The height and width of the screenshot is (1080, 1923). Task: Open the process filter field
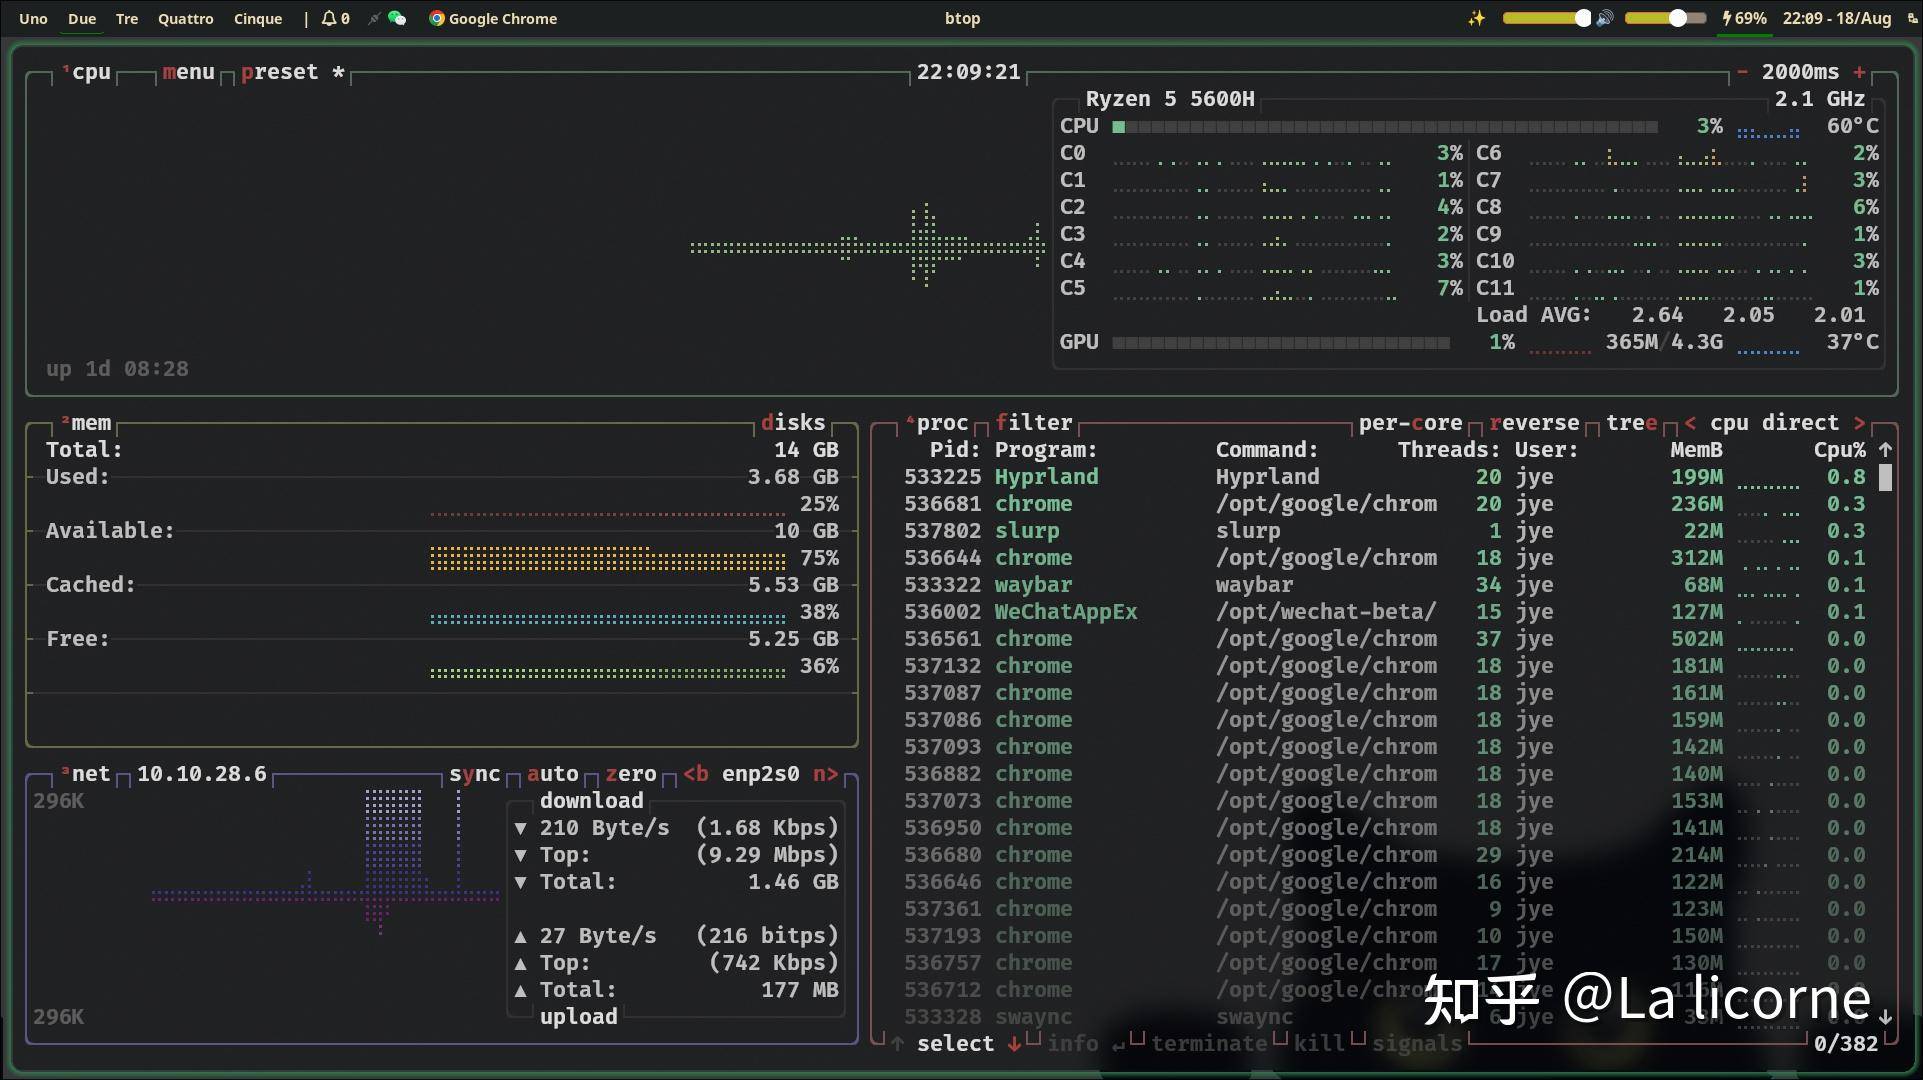coord(1034,423)
